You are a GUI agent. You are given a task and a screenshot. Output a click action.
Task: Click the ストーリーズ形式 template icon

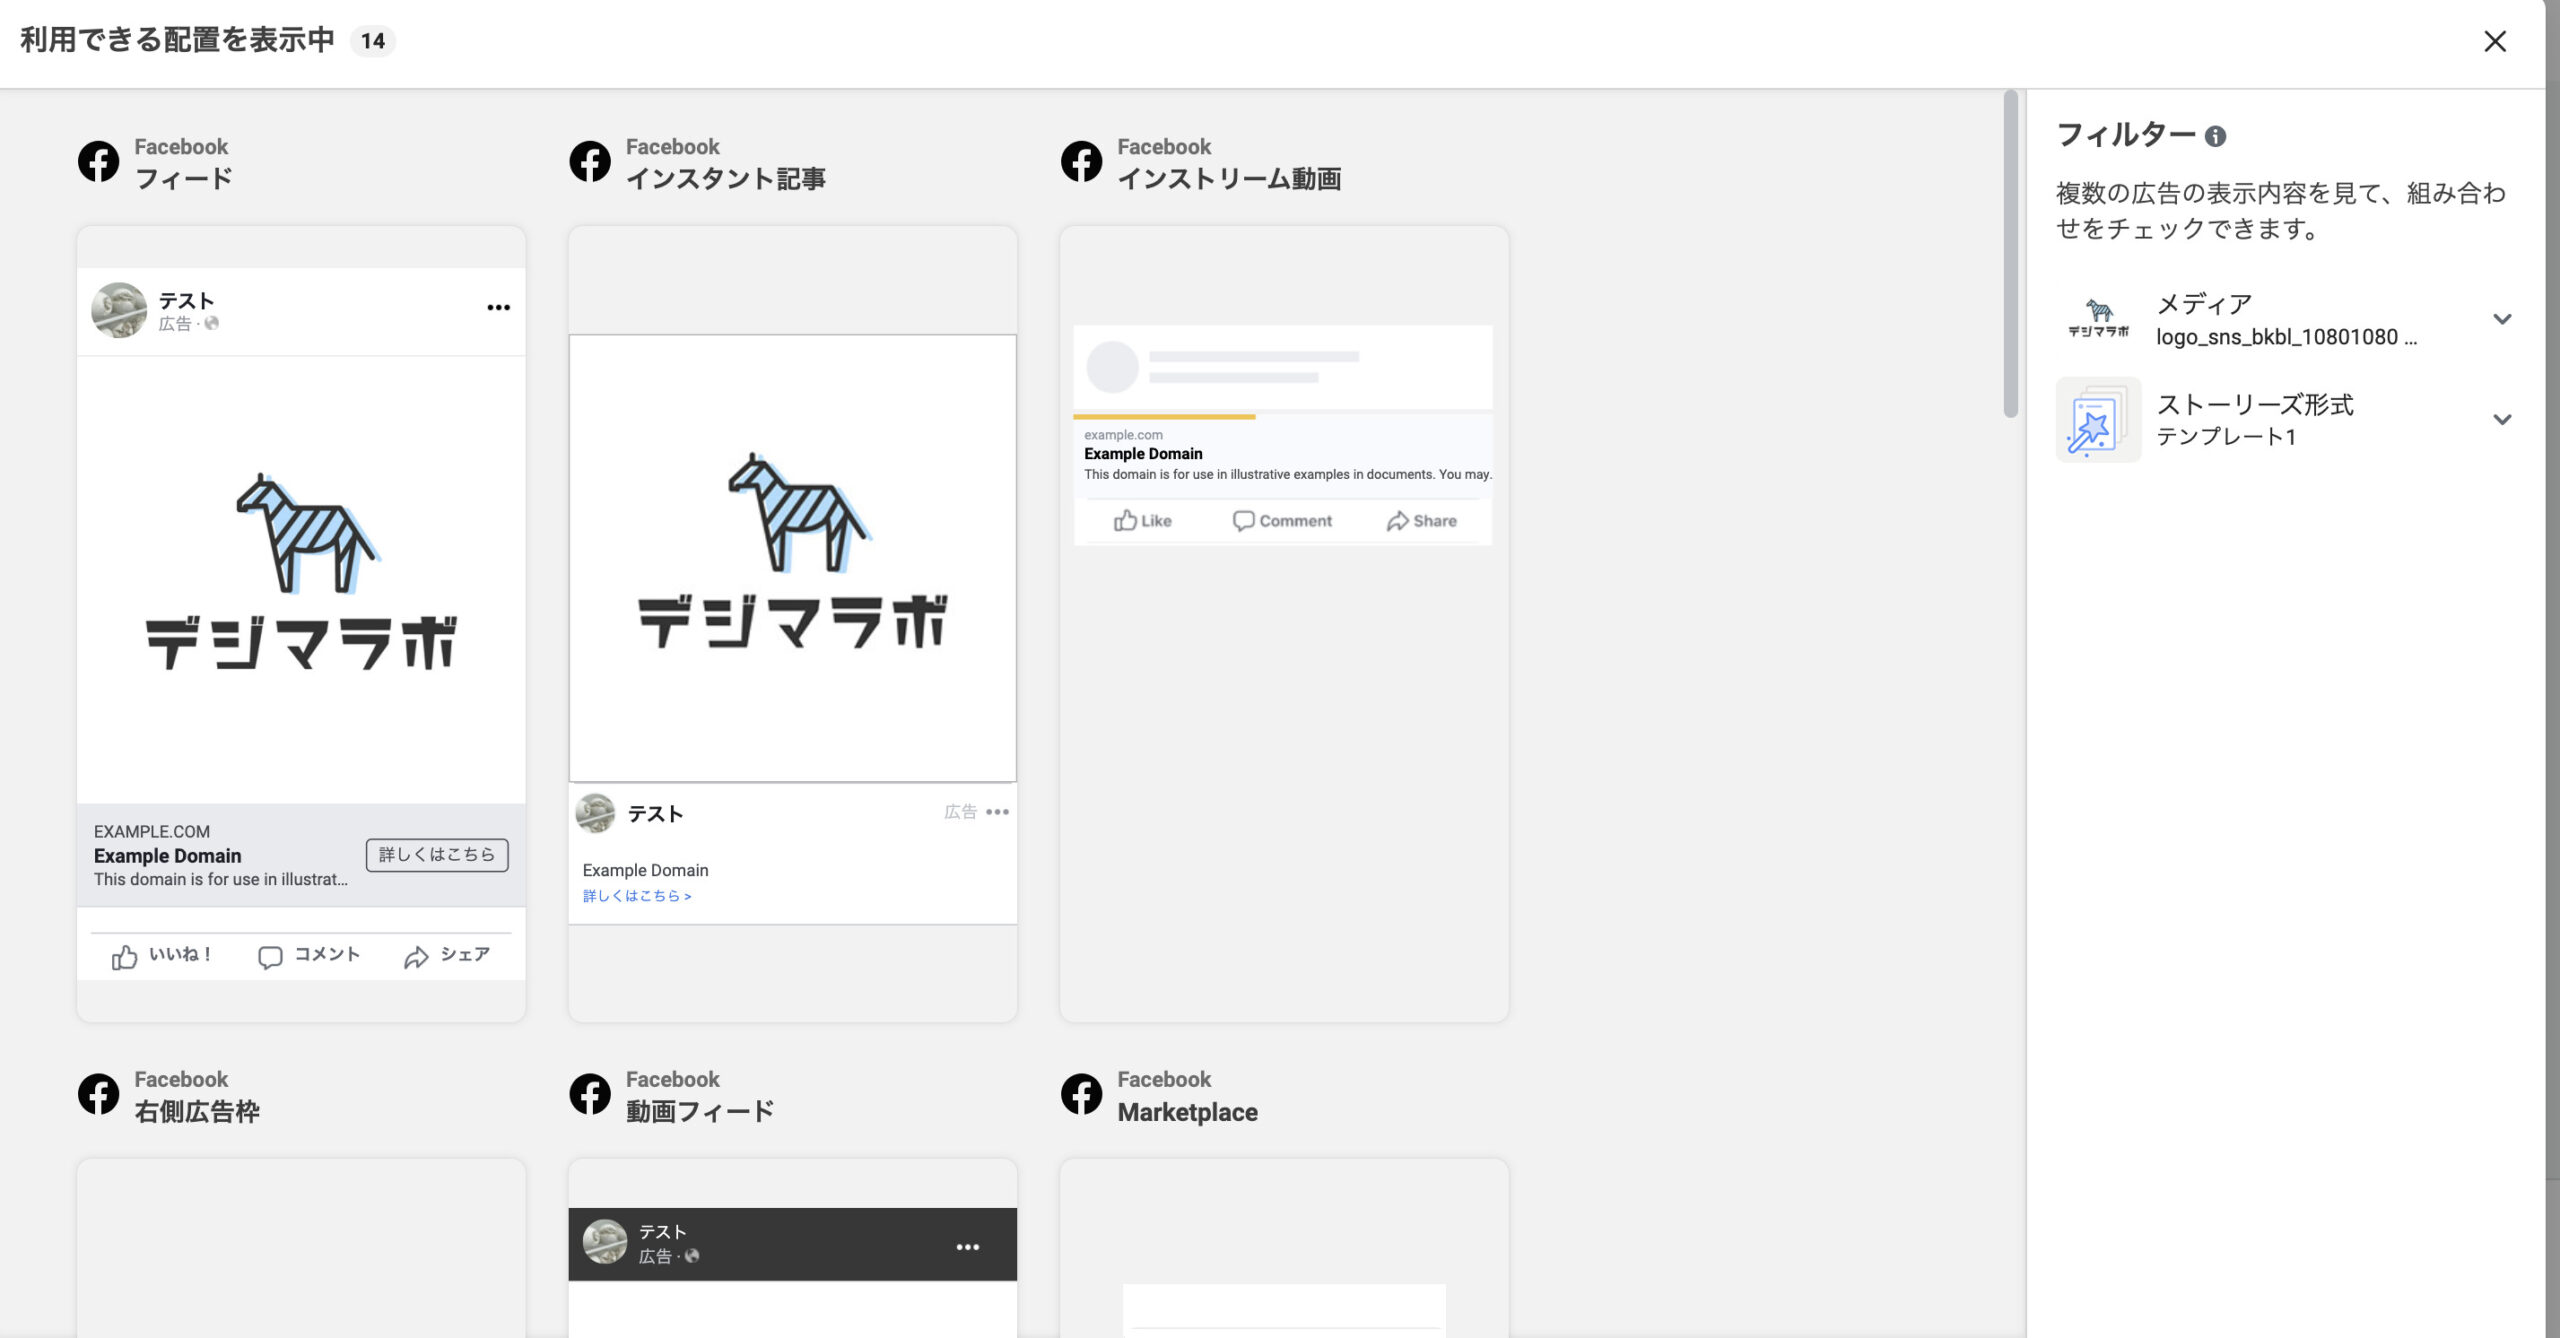(x=2097, y=420)
